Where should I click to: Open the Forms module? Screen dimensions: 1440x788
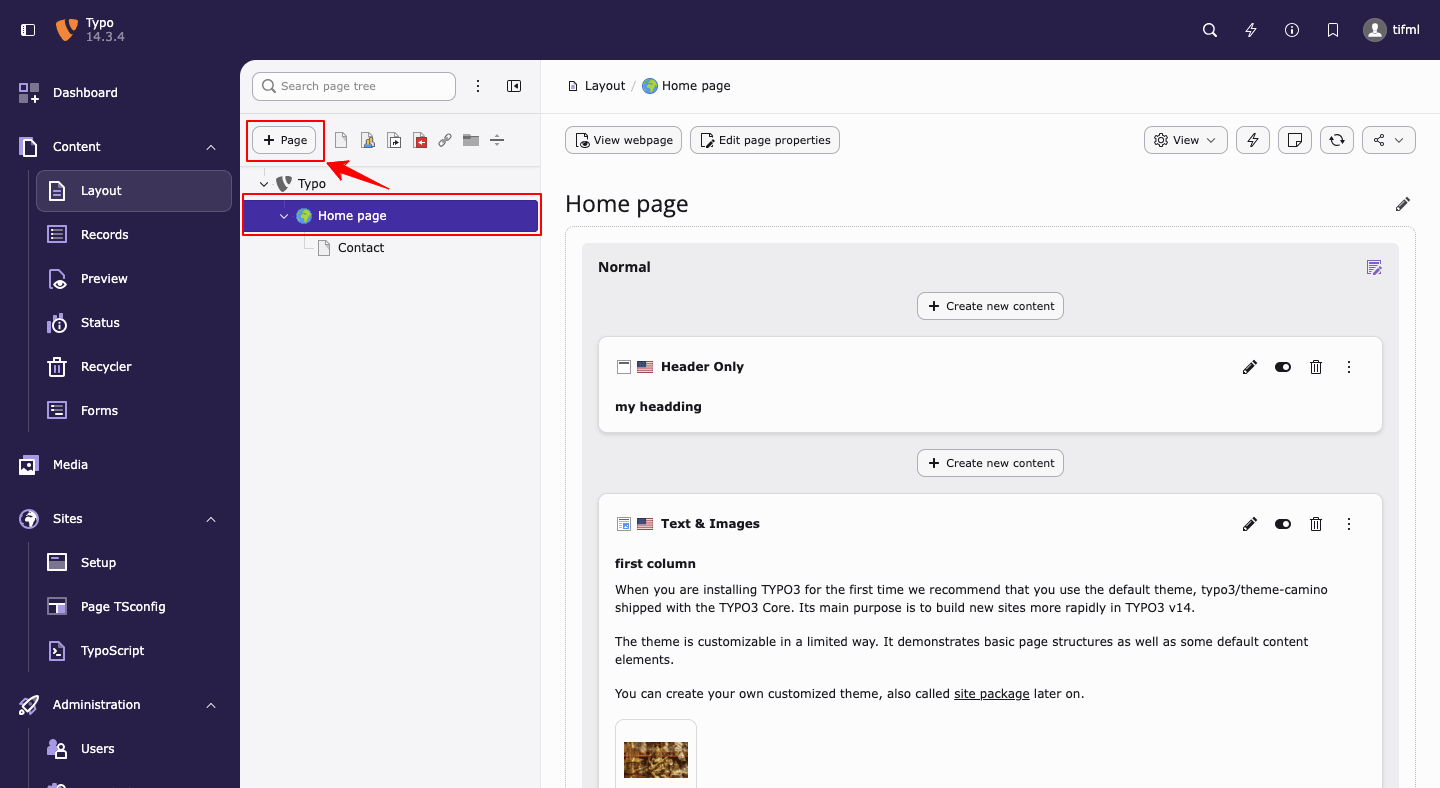pyautogui.click(x=134, y=411)
